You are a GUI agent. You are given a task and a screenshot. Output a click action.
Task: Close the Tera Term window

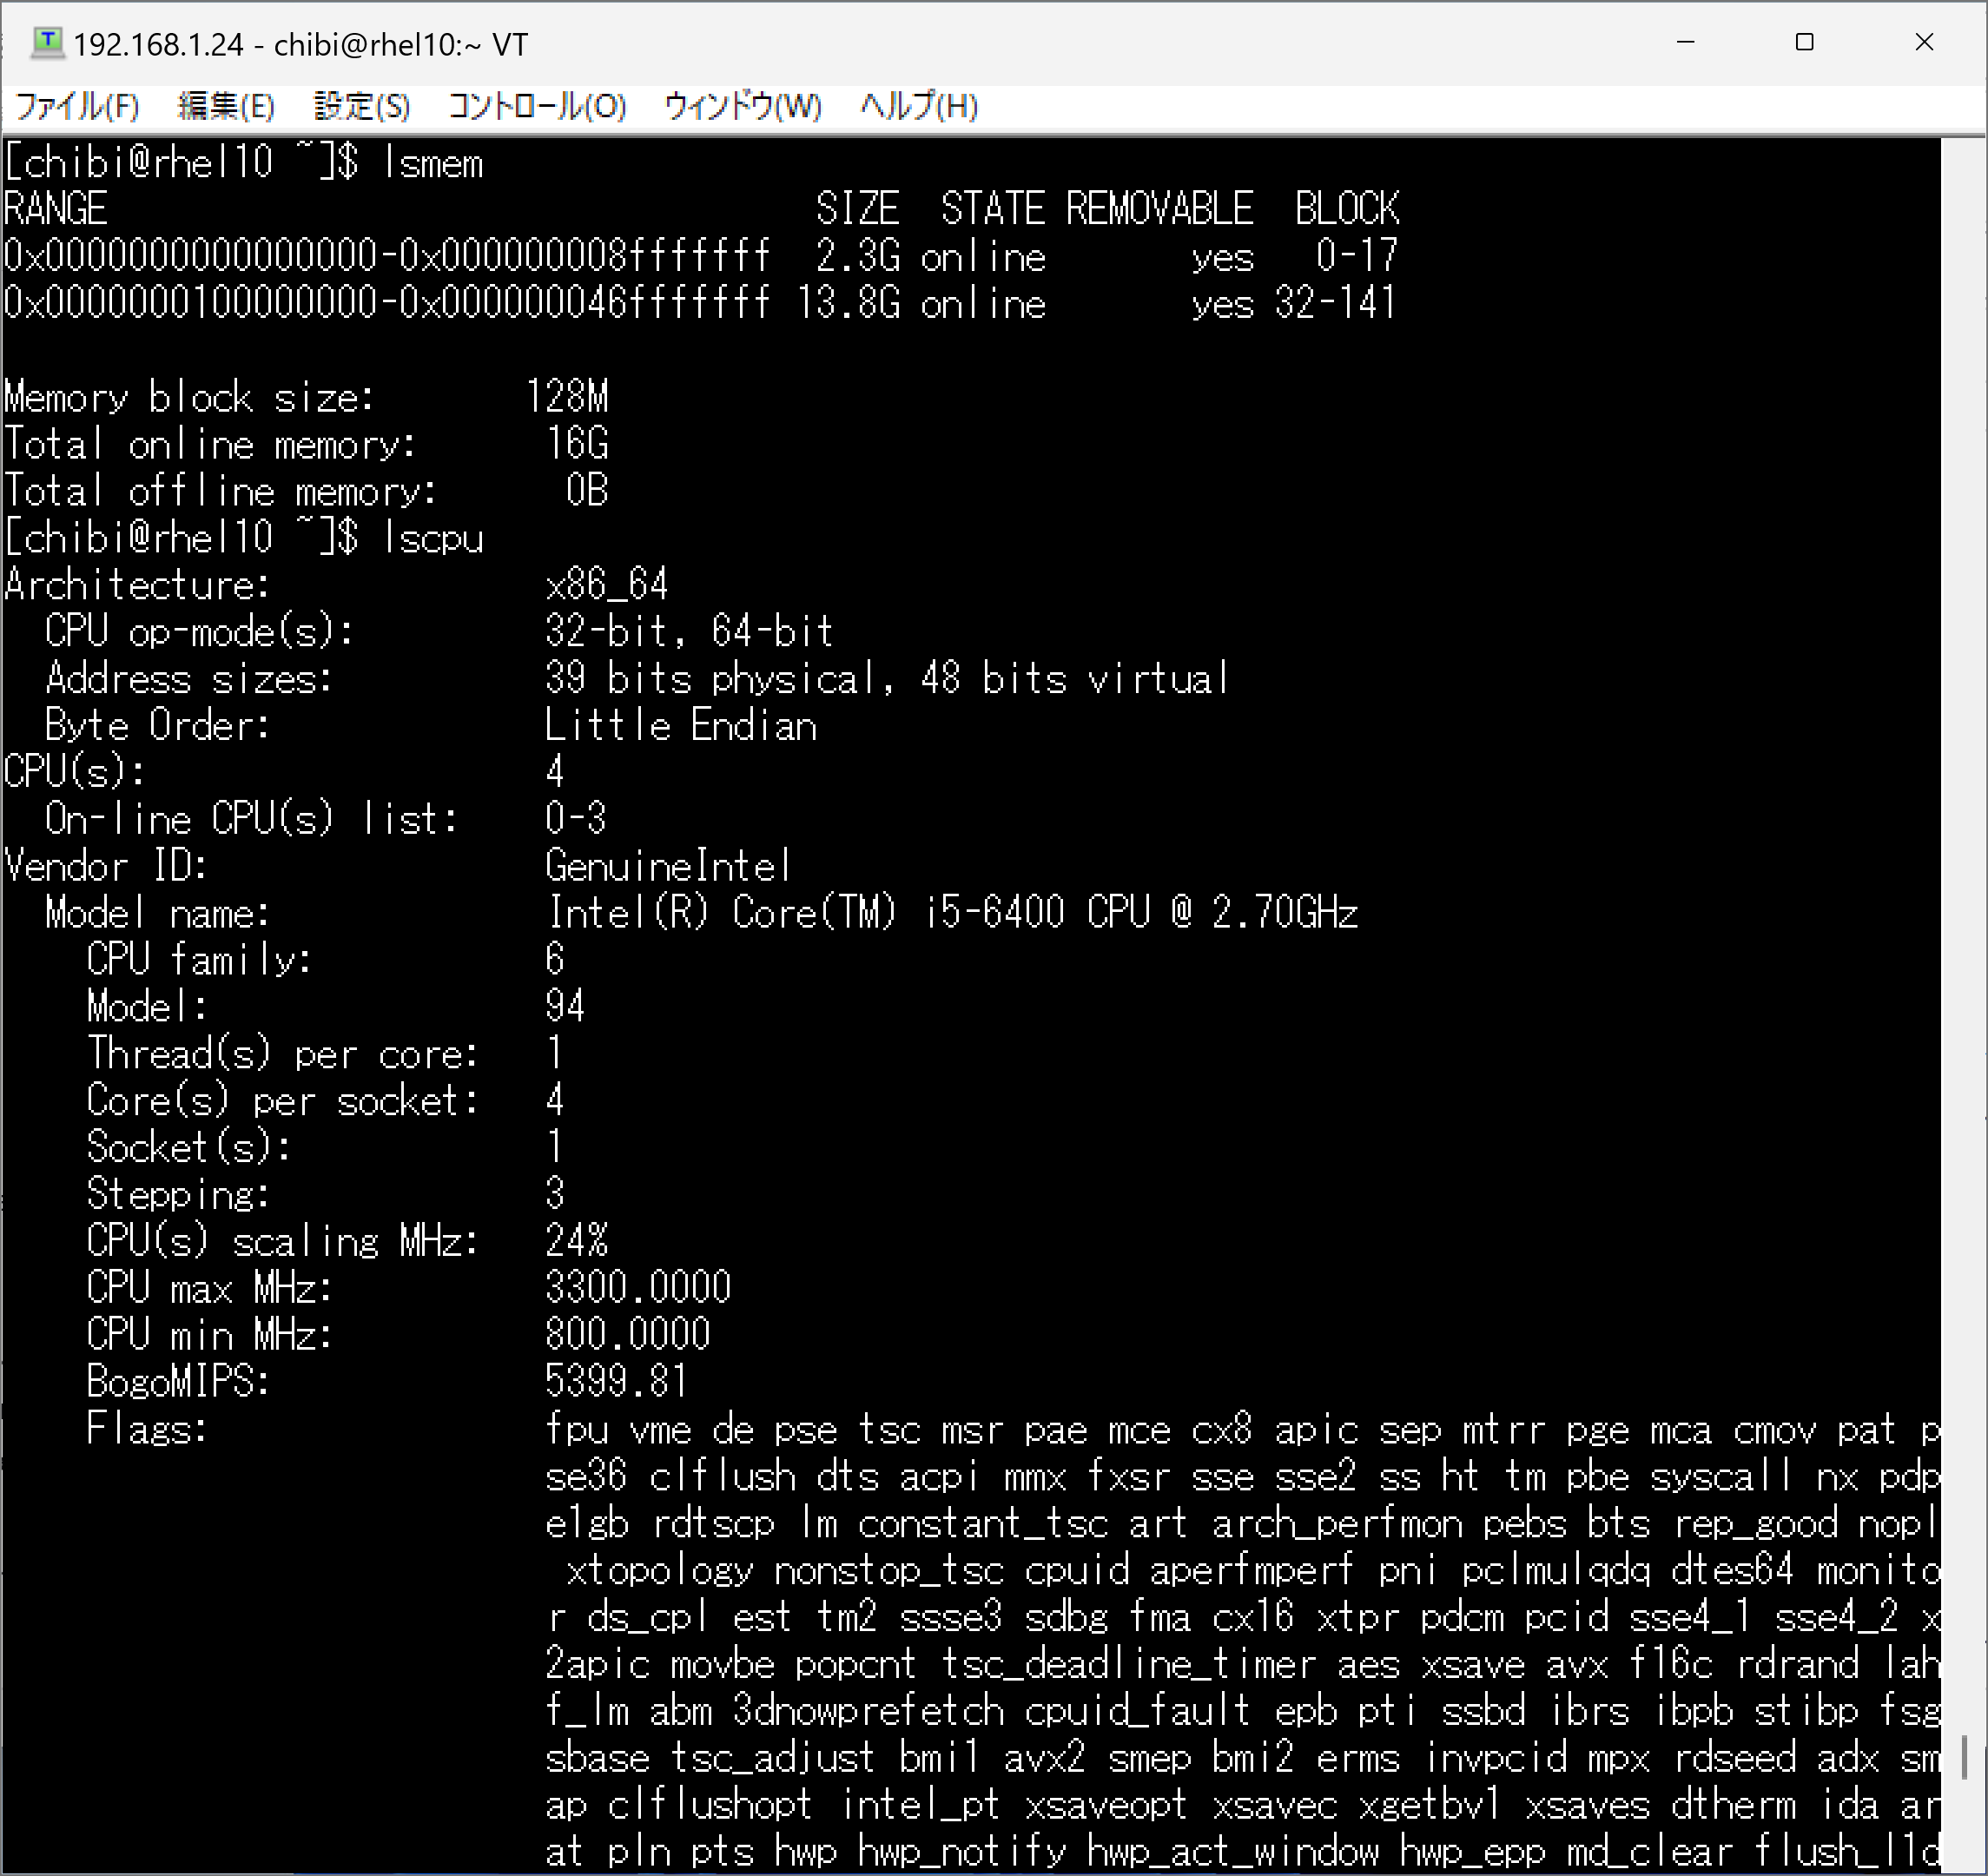click(x=1923, y=43)
